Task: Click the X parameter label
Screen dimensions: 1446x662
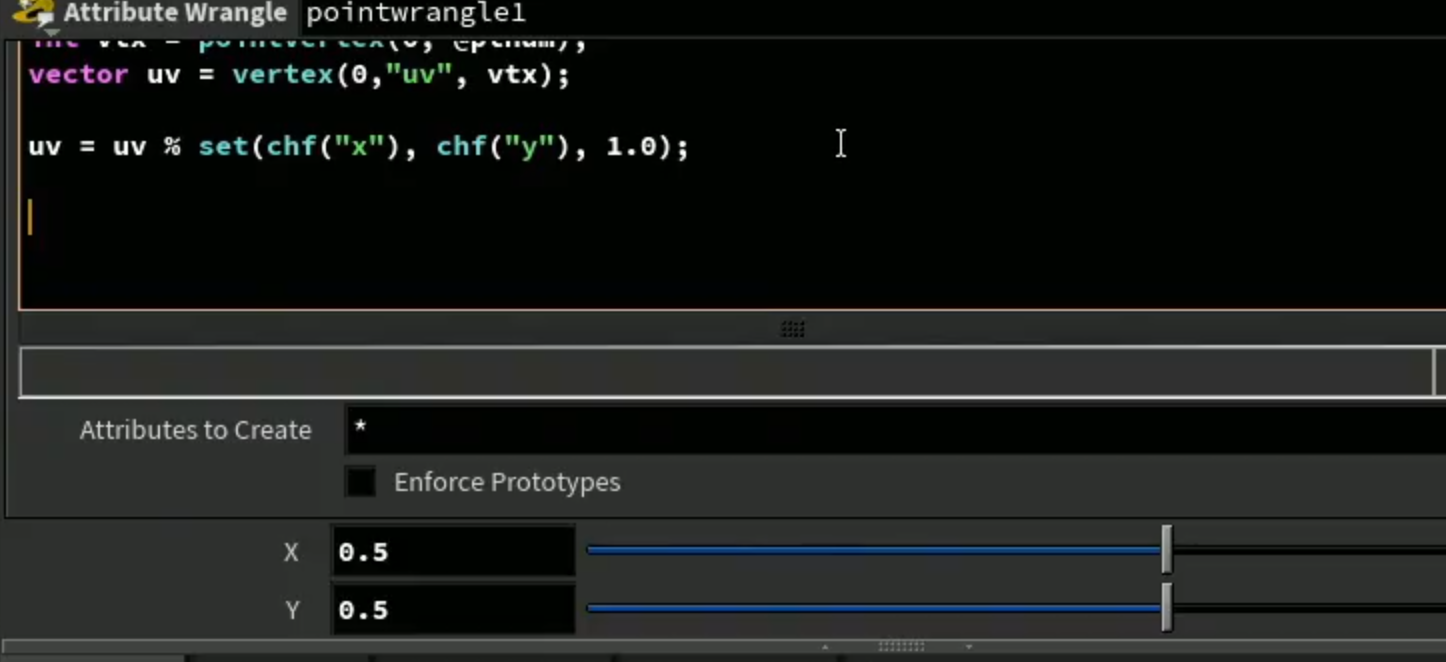Action: point(291,552)
